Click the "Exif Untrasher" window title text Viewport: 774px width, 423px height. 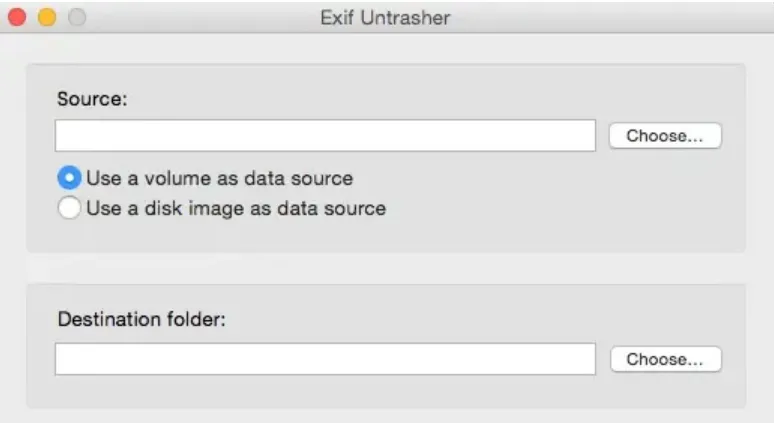click(385, 17)
